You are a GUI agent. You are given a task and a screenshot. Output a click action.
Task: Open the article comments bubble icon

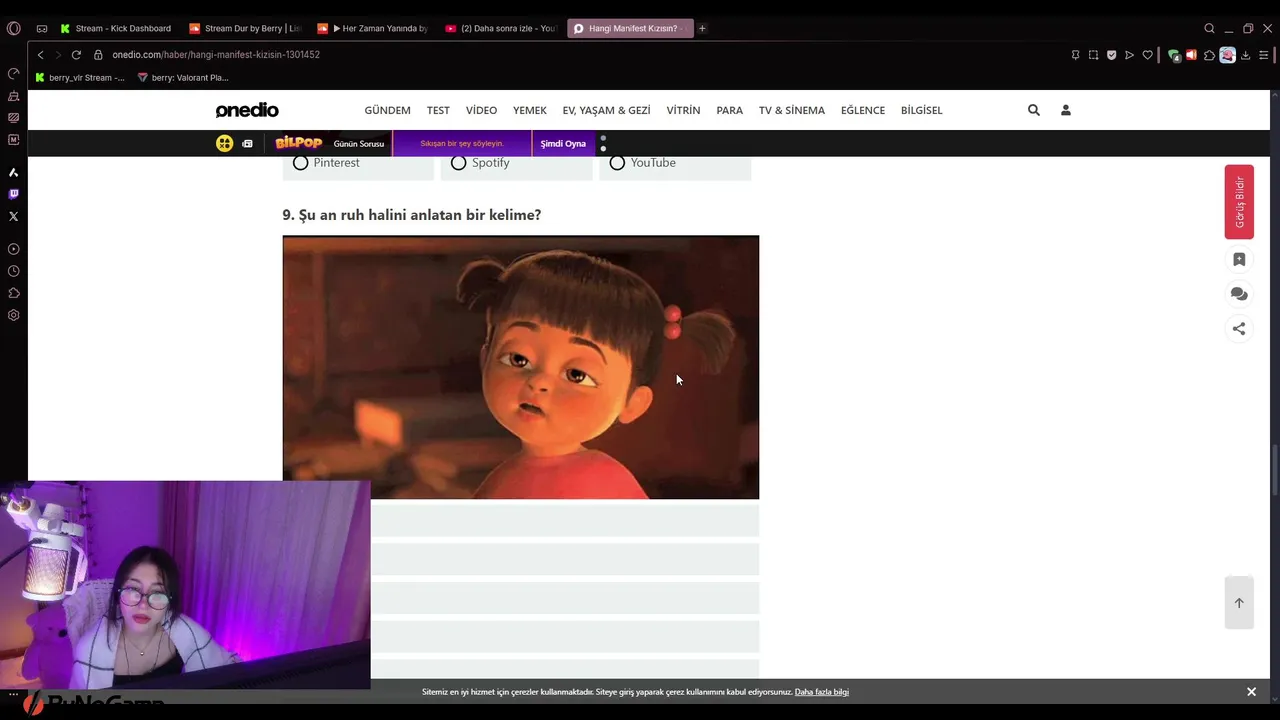[1239, 294]
